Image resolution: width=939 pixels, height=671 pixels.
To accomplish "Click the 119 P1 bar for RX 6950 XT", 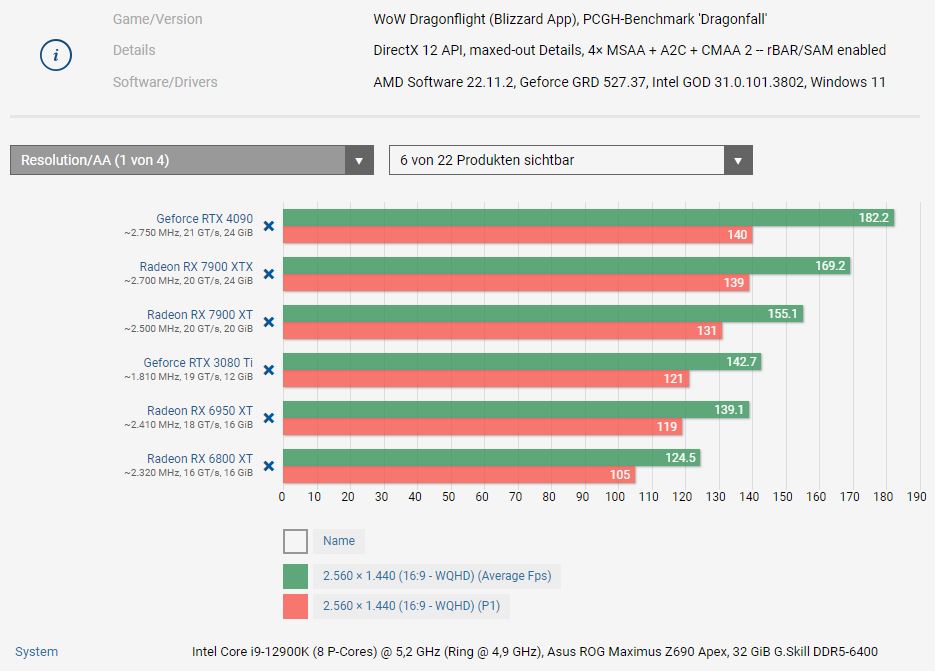I will click(x=483, y=427).
